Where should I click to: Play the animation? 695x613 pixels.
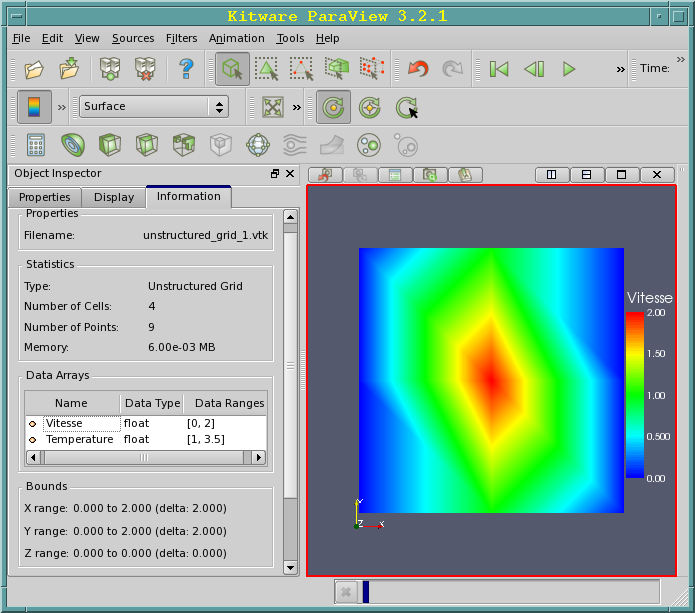click(x=569, y=69)
